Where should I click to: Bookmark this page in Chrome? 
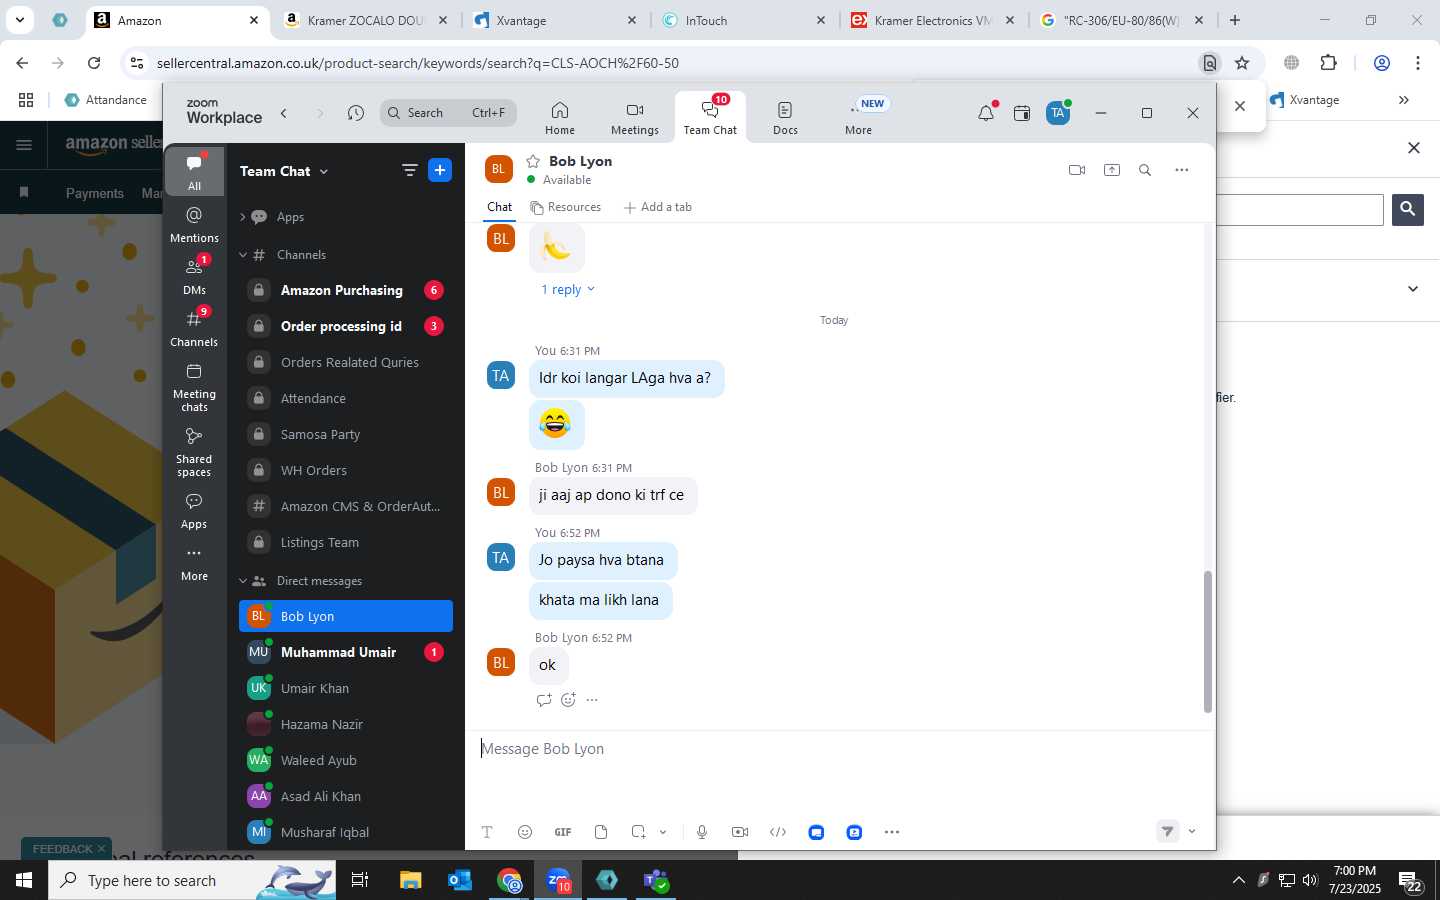(1242, 63)
